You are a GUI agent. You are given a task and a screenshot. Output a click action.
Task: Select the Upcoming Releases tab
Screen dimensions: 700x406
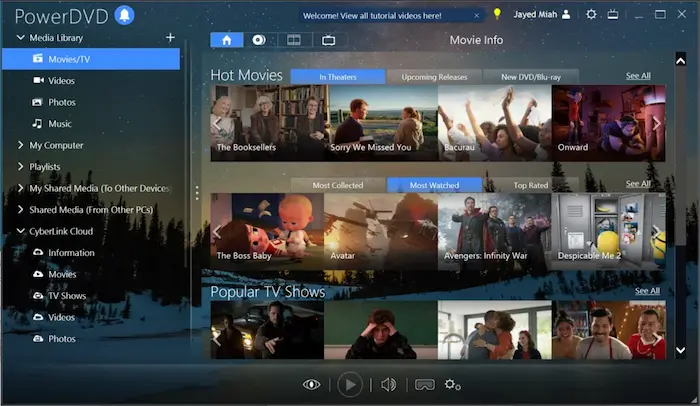click(435, 77)
